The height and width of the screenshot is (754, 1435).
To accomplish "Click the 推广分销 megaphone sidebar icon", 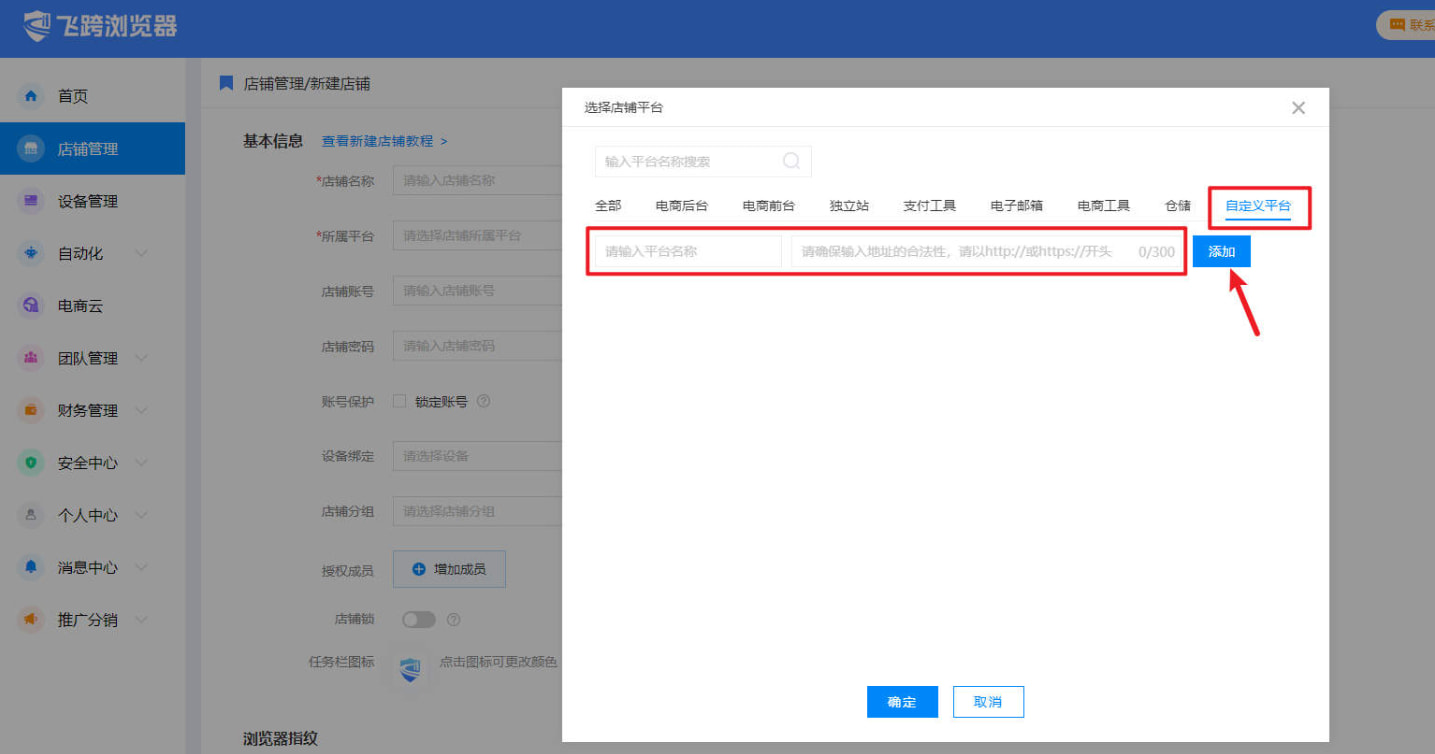I will [x=31, y=620].
